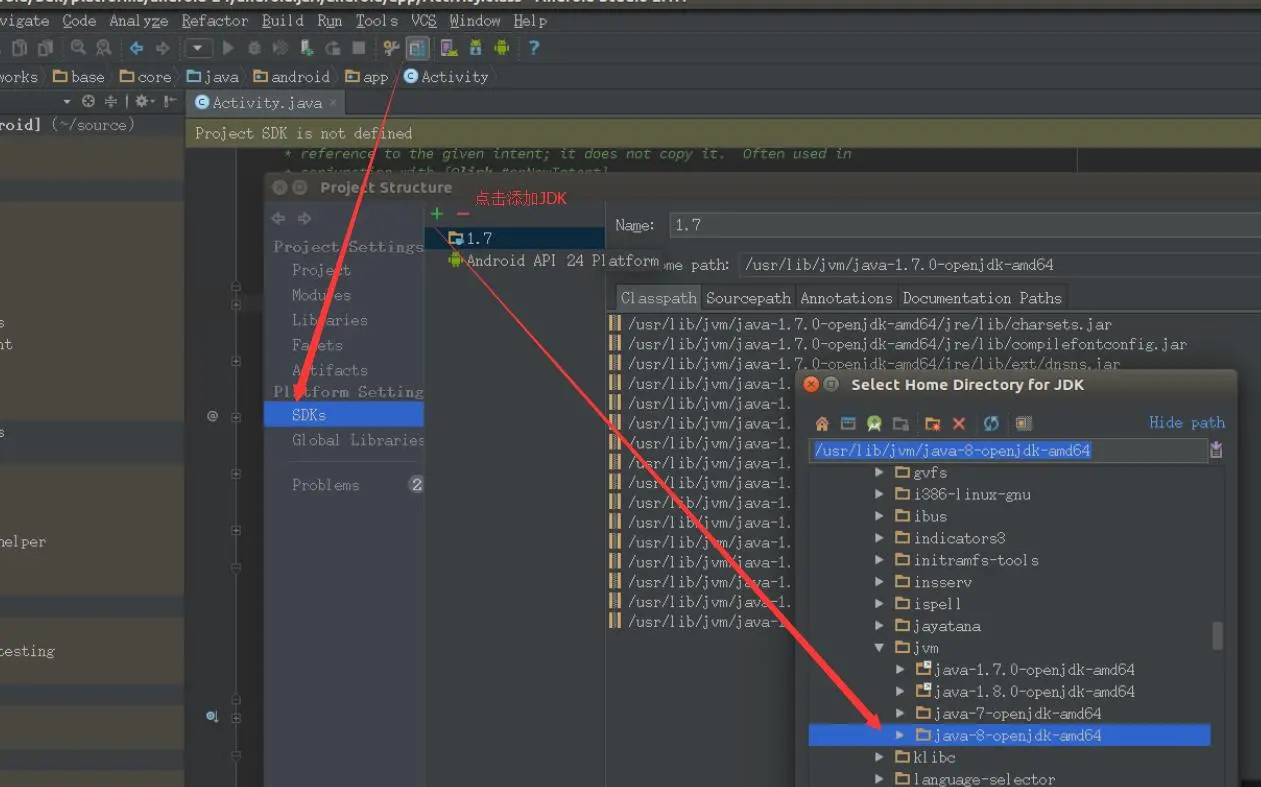Viewport: 1261px width, 787px height.
Task: Switch to the Documentation Paths tab
Action: [x=982, y=298]
